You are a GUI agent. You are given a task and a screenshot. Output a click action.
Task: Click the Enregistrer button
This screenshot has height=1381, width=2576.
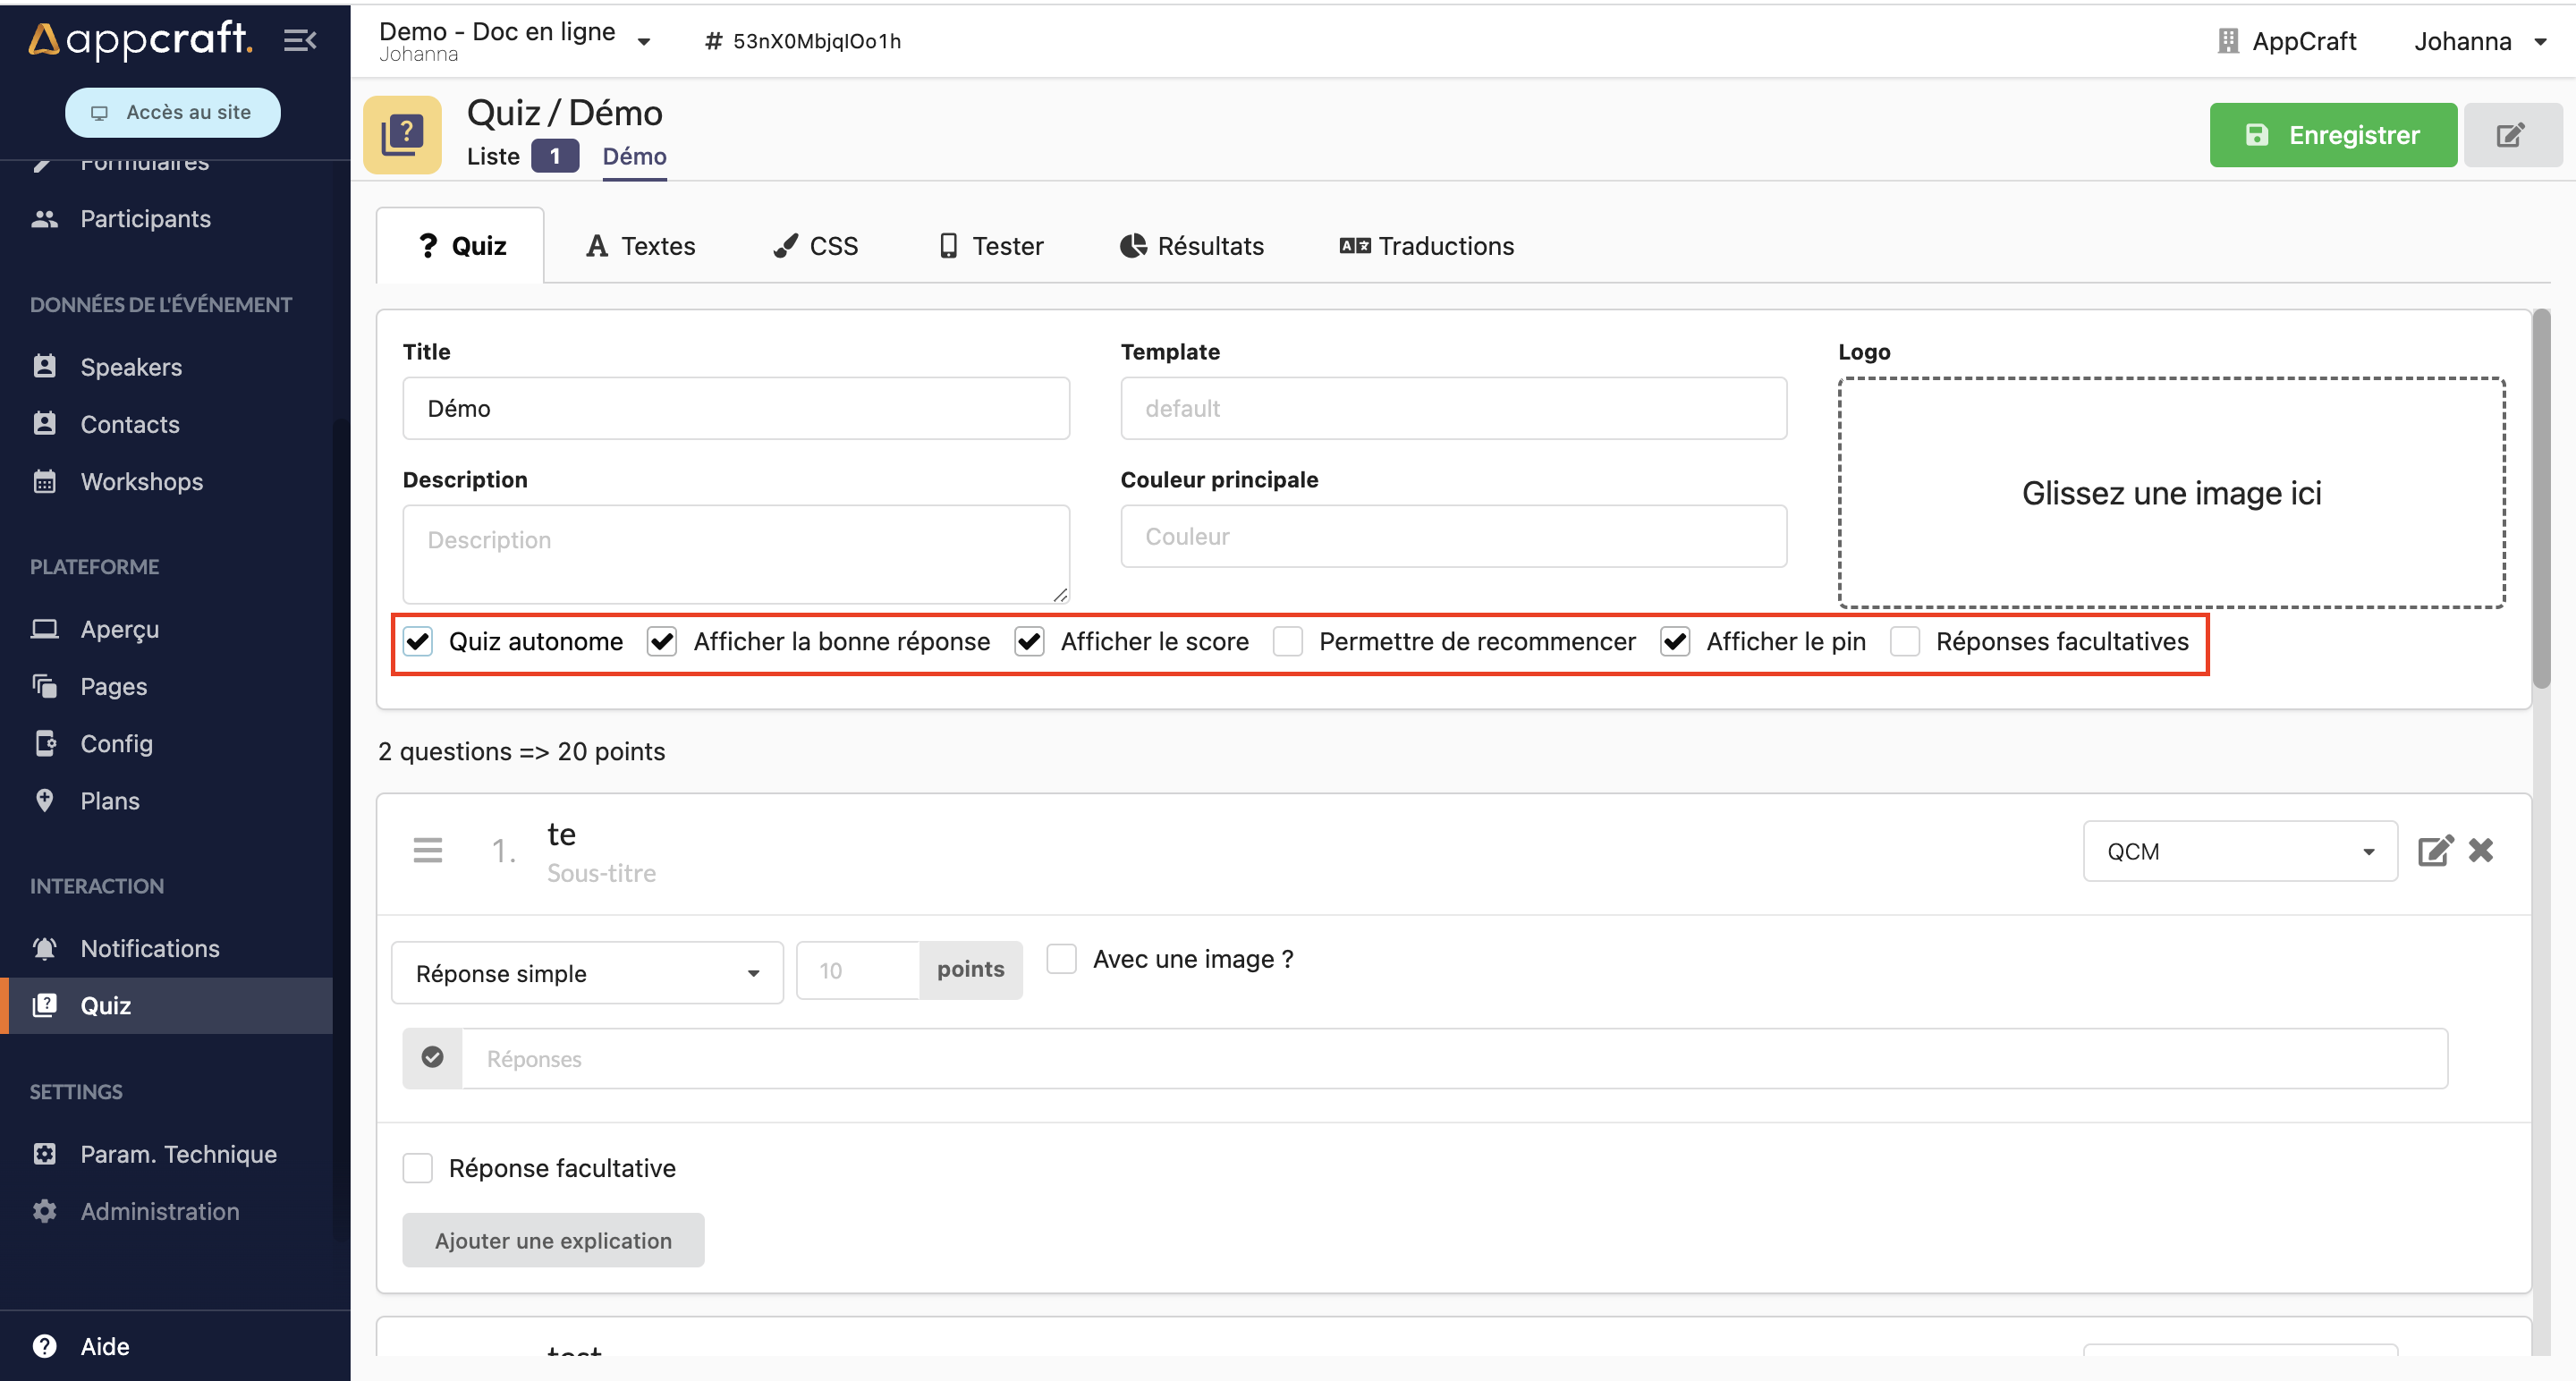(x=2333, y=136)
